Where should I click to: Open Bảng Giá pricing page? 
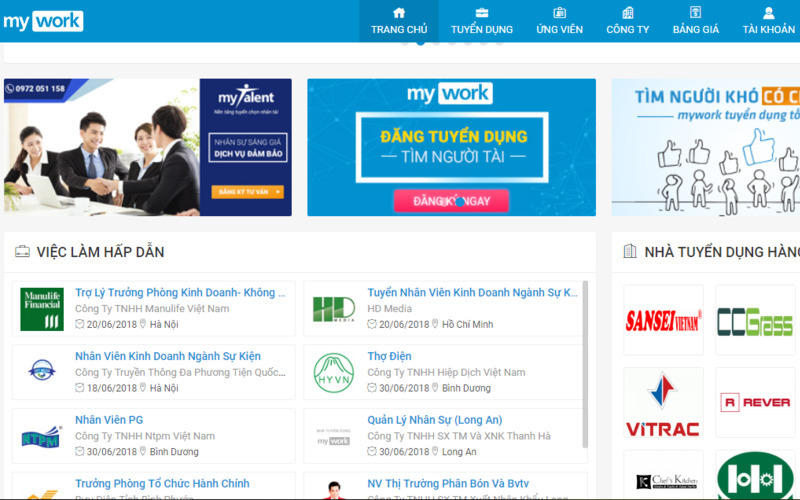(x=695, y=21)
